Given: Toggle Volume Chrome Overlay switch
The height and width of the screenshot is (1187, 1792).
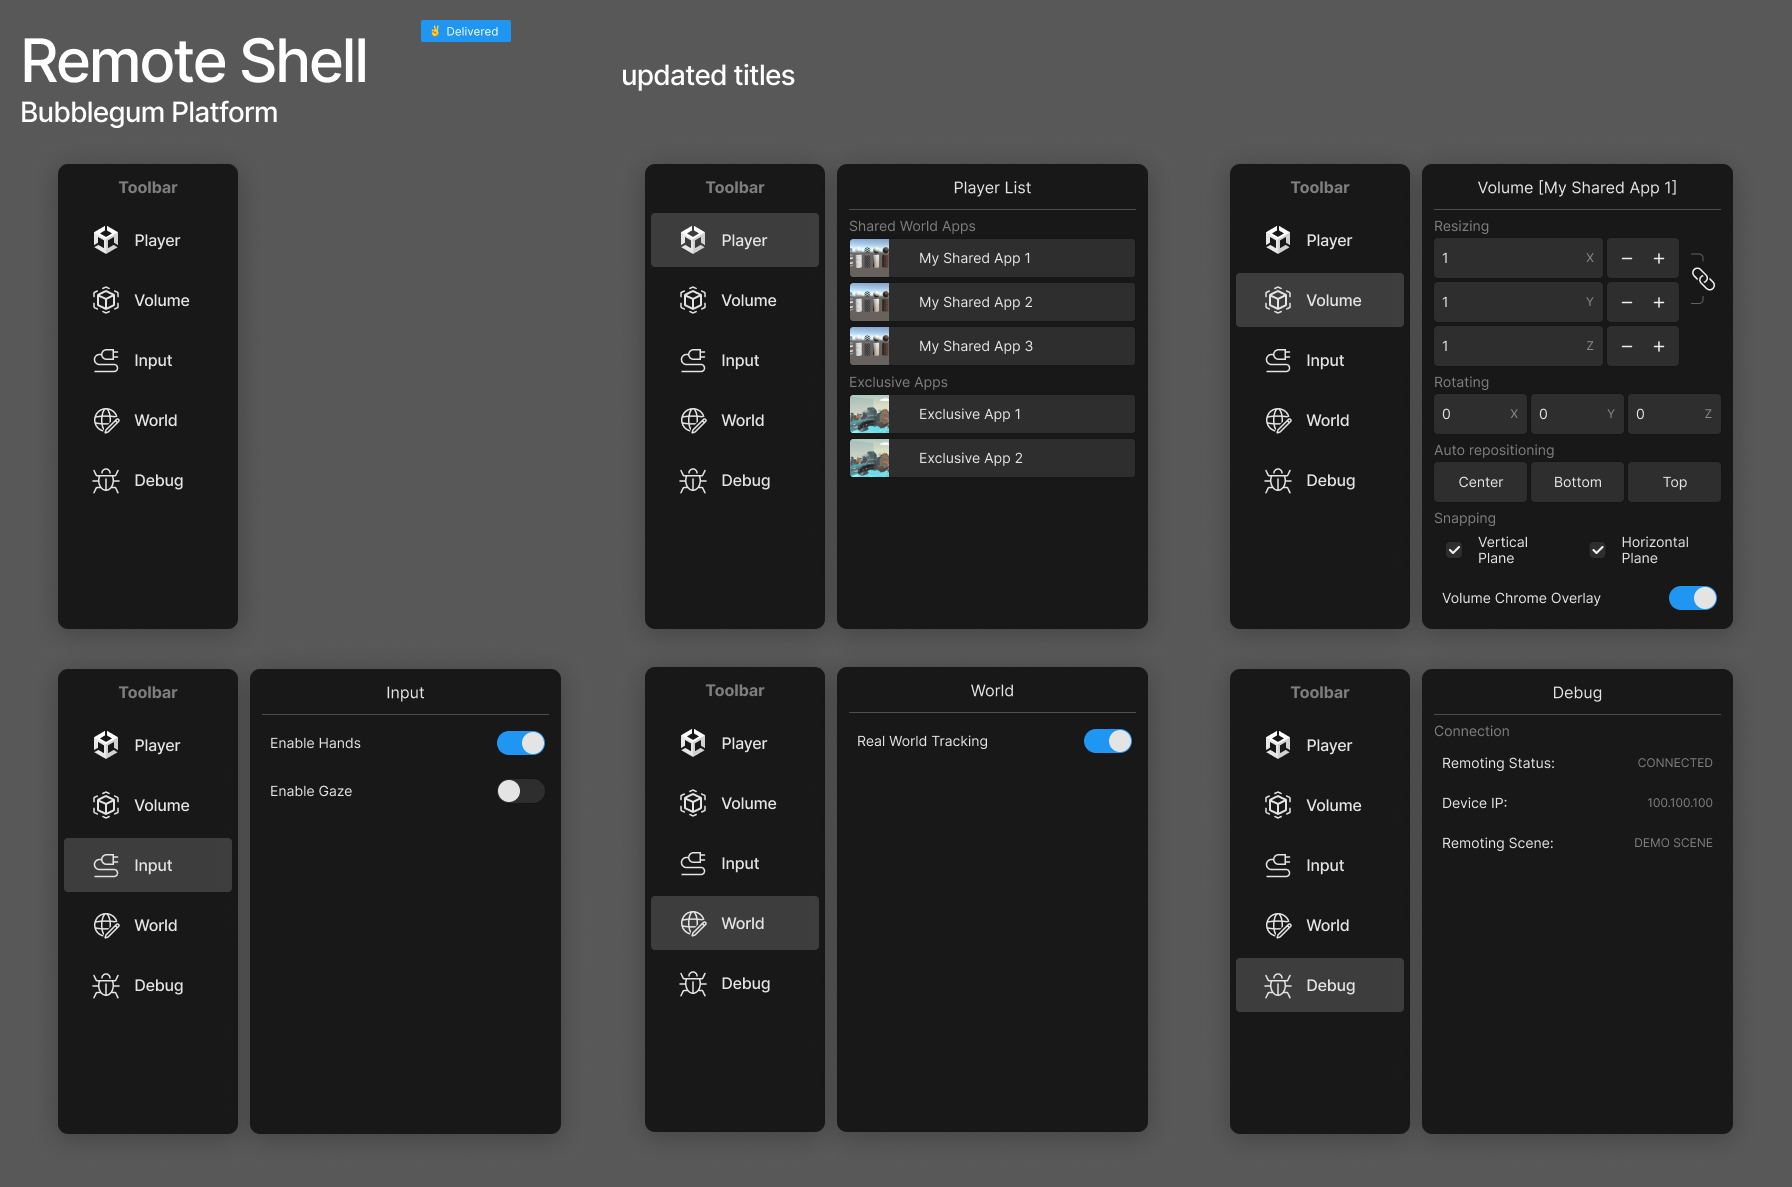Looking at the screenshot, I should 1693,598.
